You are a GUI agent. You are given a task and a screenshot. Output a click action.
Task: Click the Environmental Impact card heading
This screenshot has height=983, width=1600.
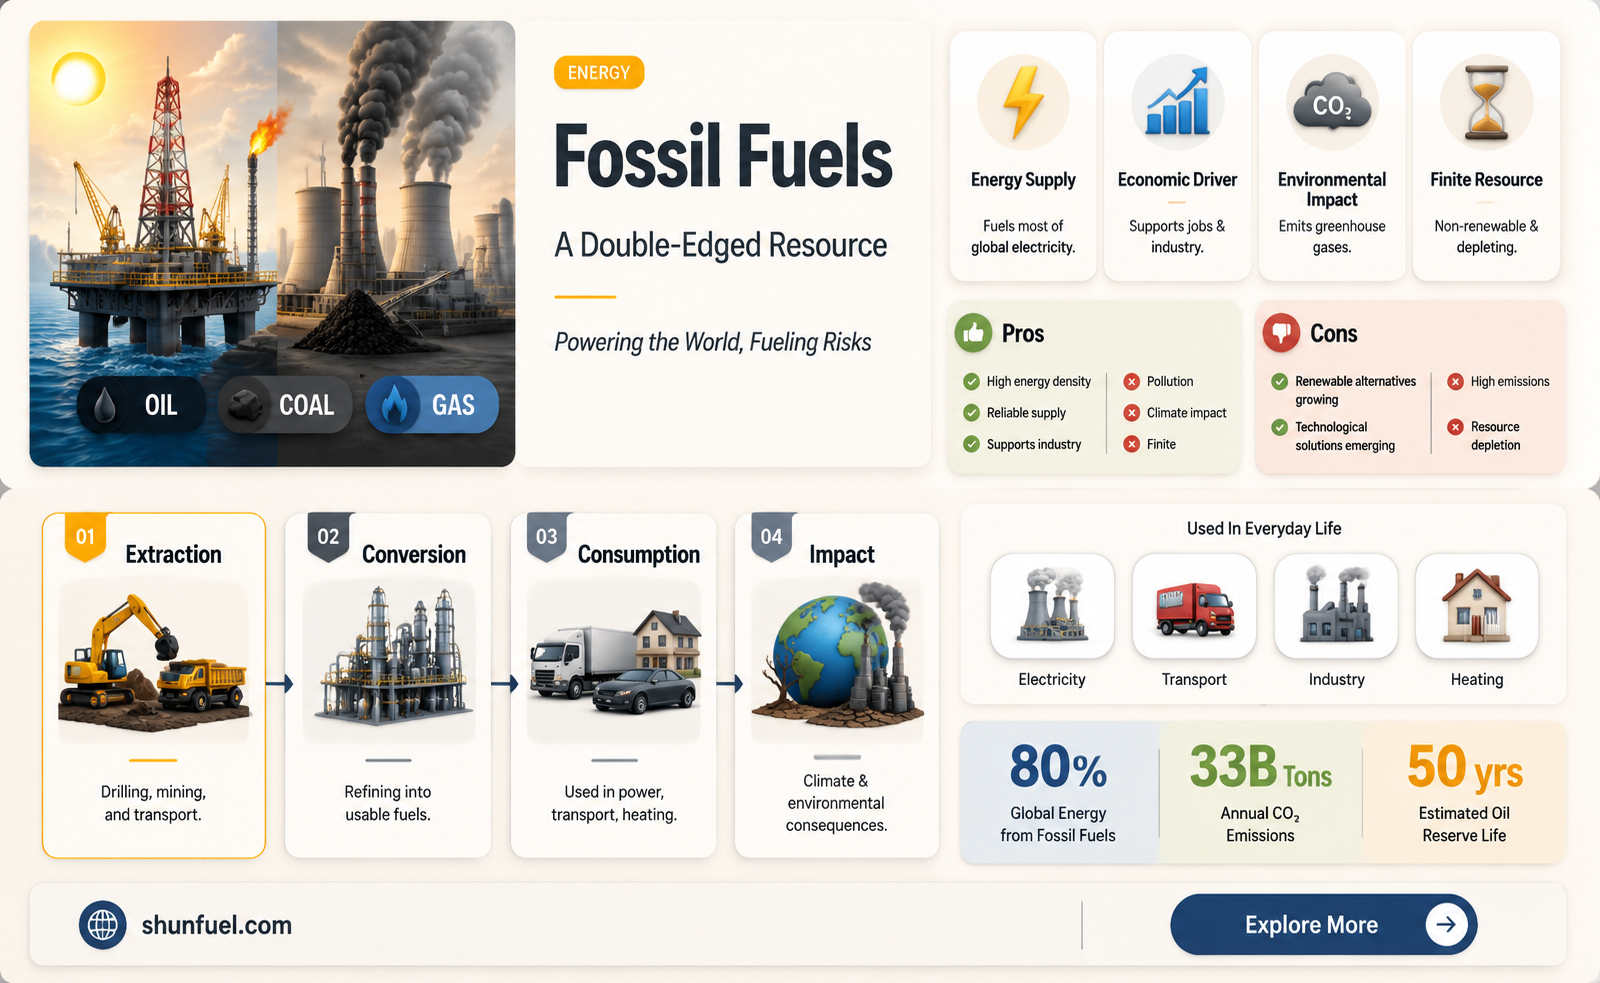(1332, 189)
